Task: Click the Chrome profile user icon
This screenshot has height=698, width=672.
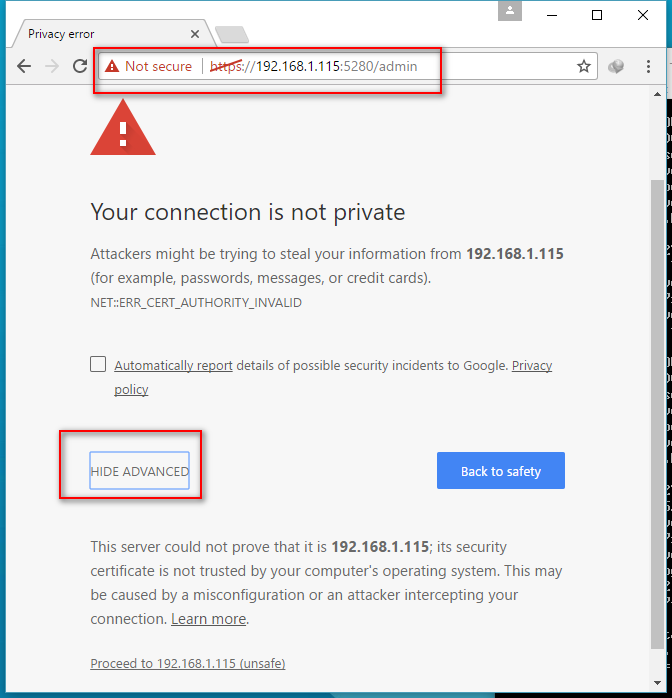Action: click(511, 12)
